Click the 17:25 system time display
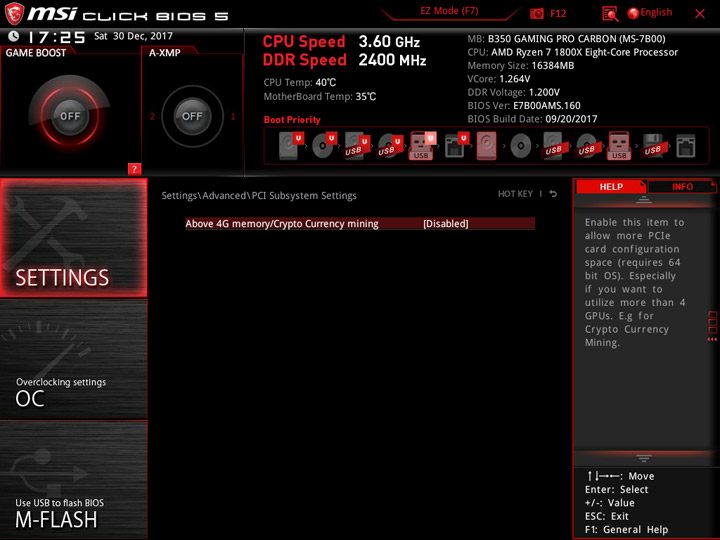Viewport: 720px width, 540px height. pos(56,37)
